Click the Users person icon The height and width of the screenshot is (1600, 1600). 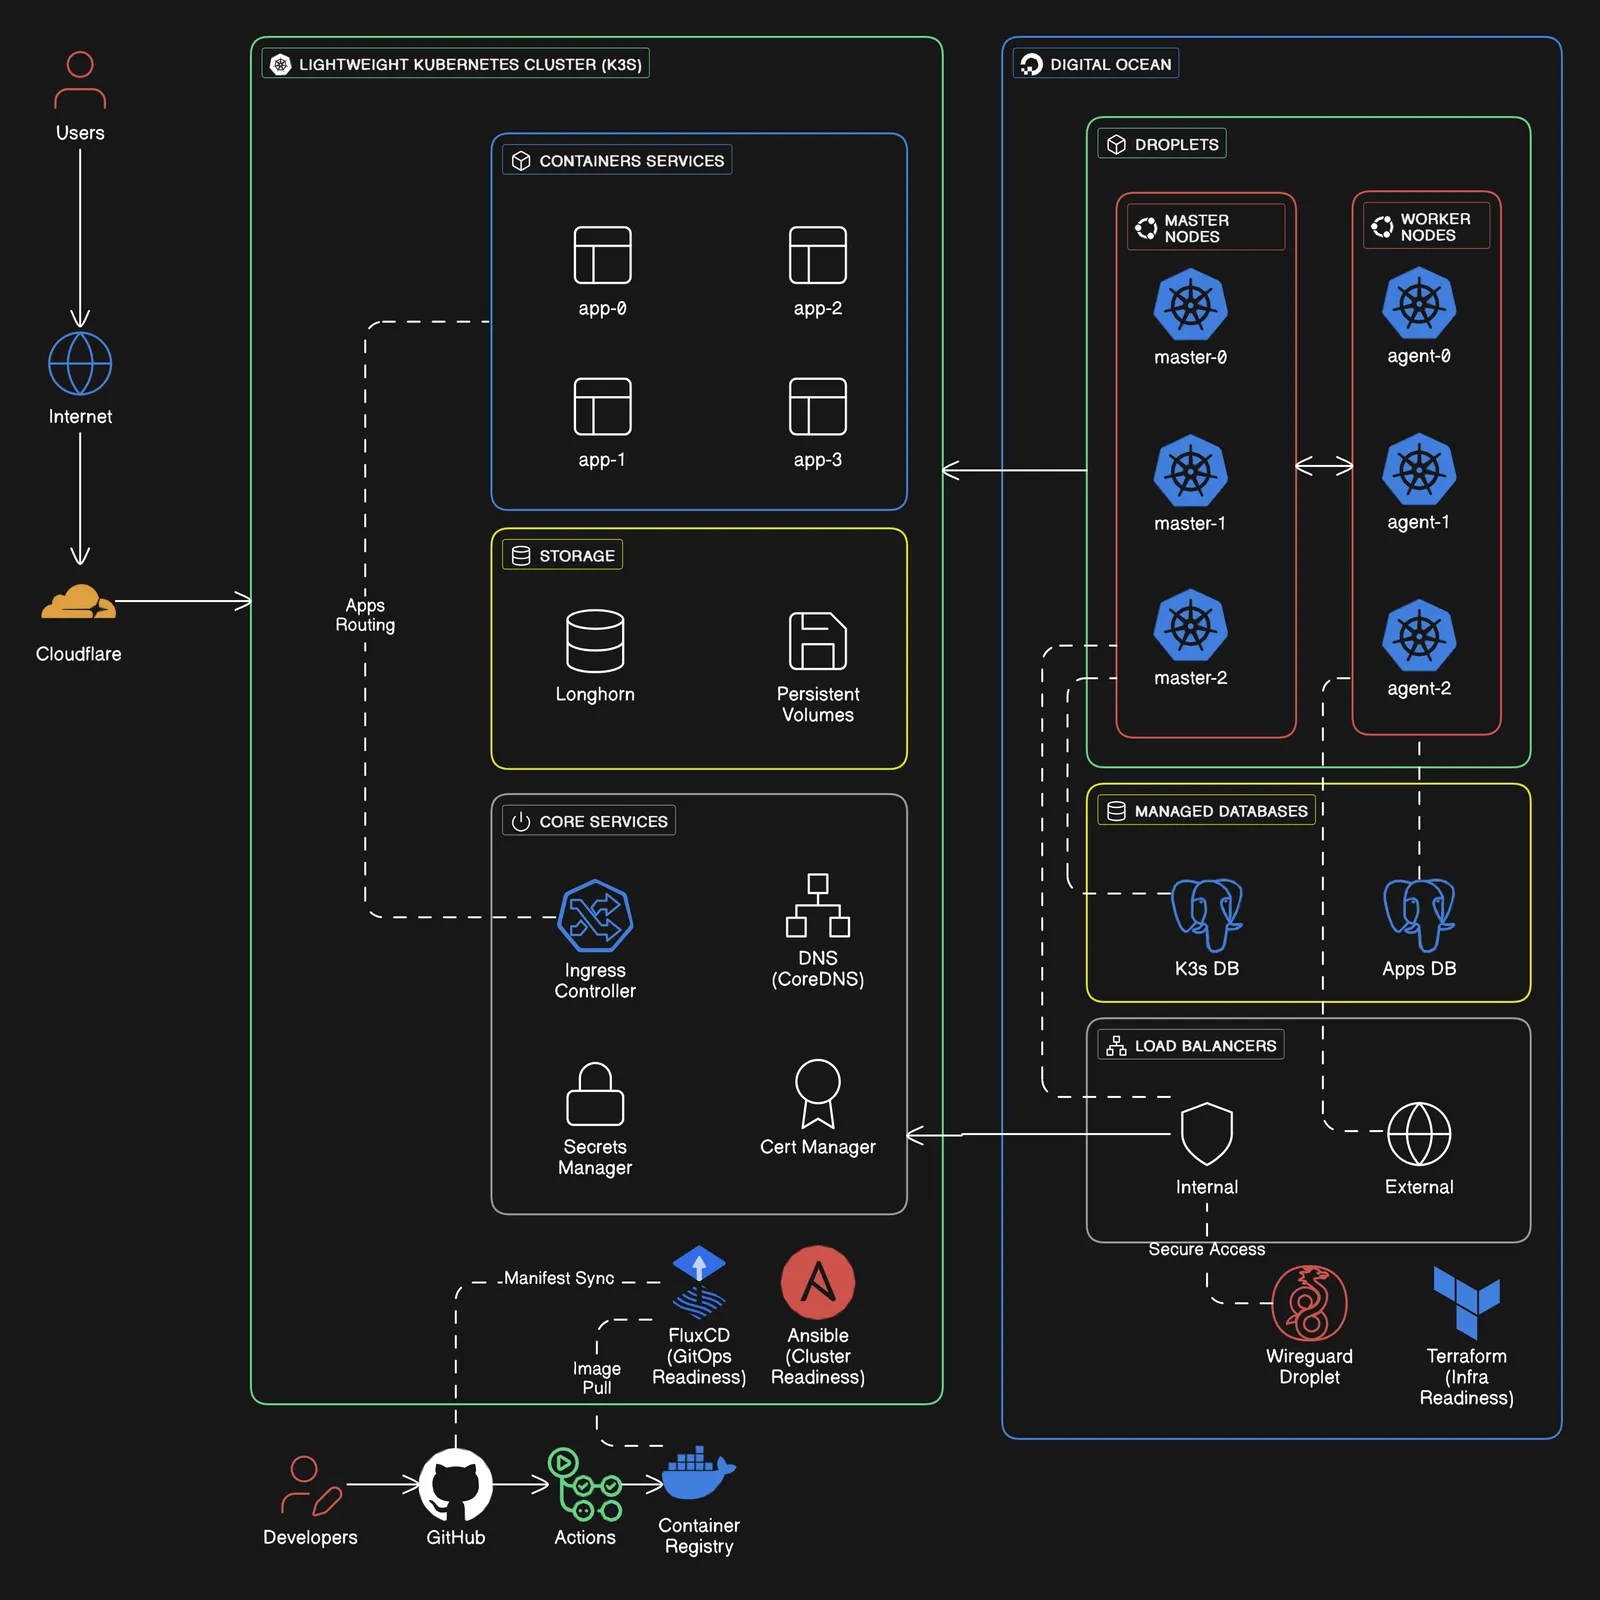80,80
